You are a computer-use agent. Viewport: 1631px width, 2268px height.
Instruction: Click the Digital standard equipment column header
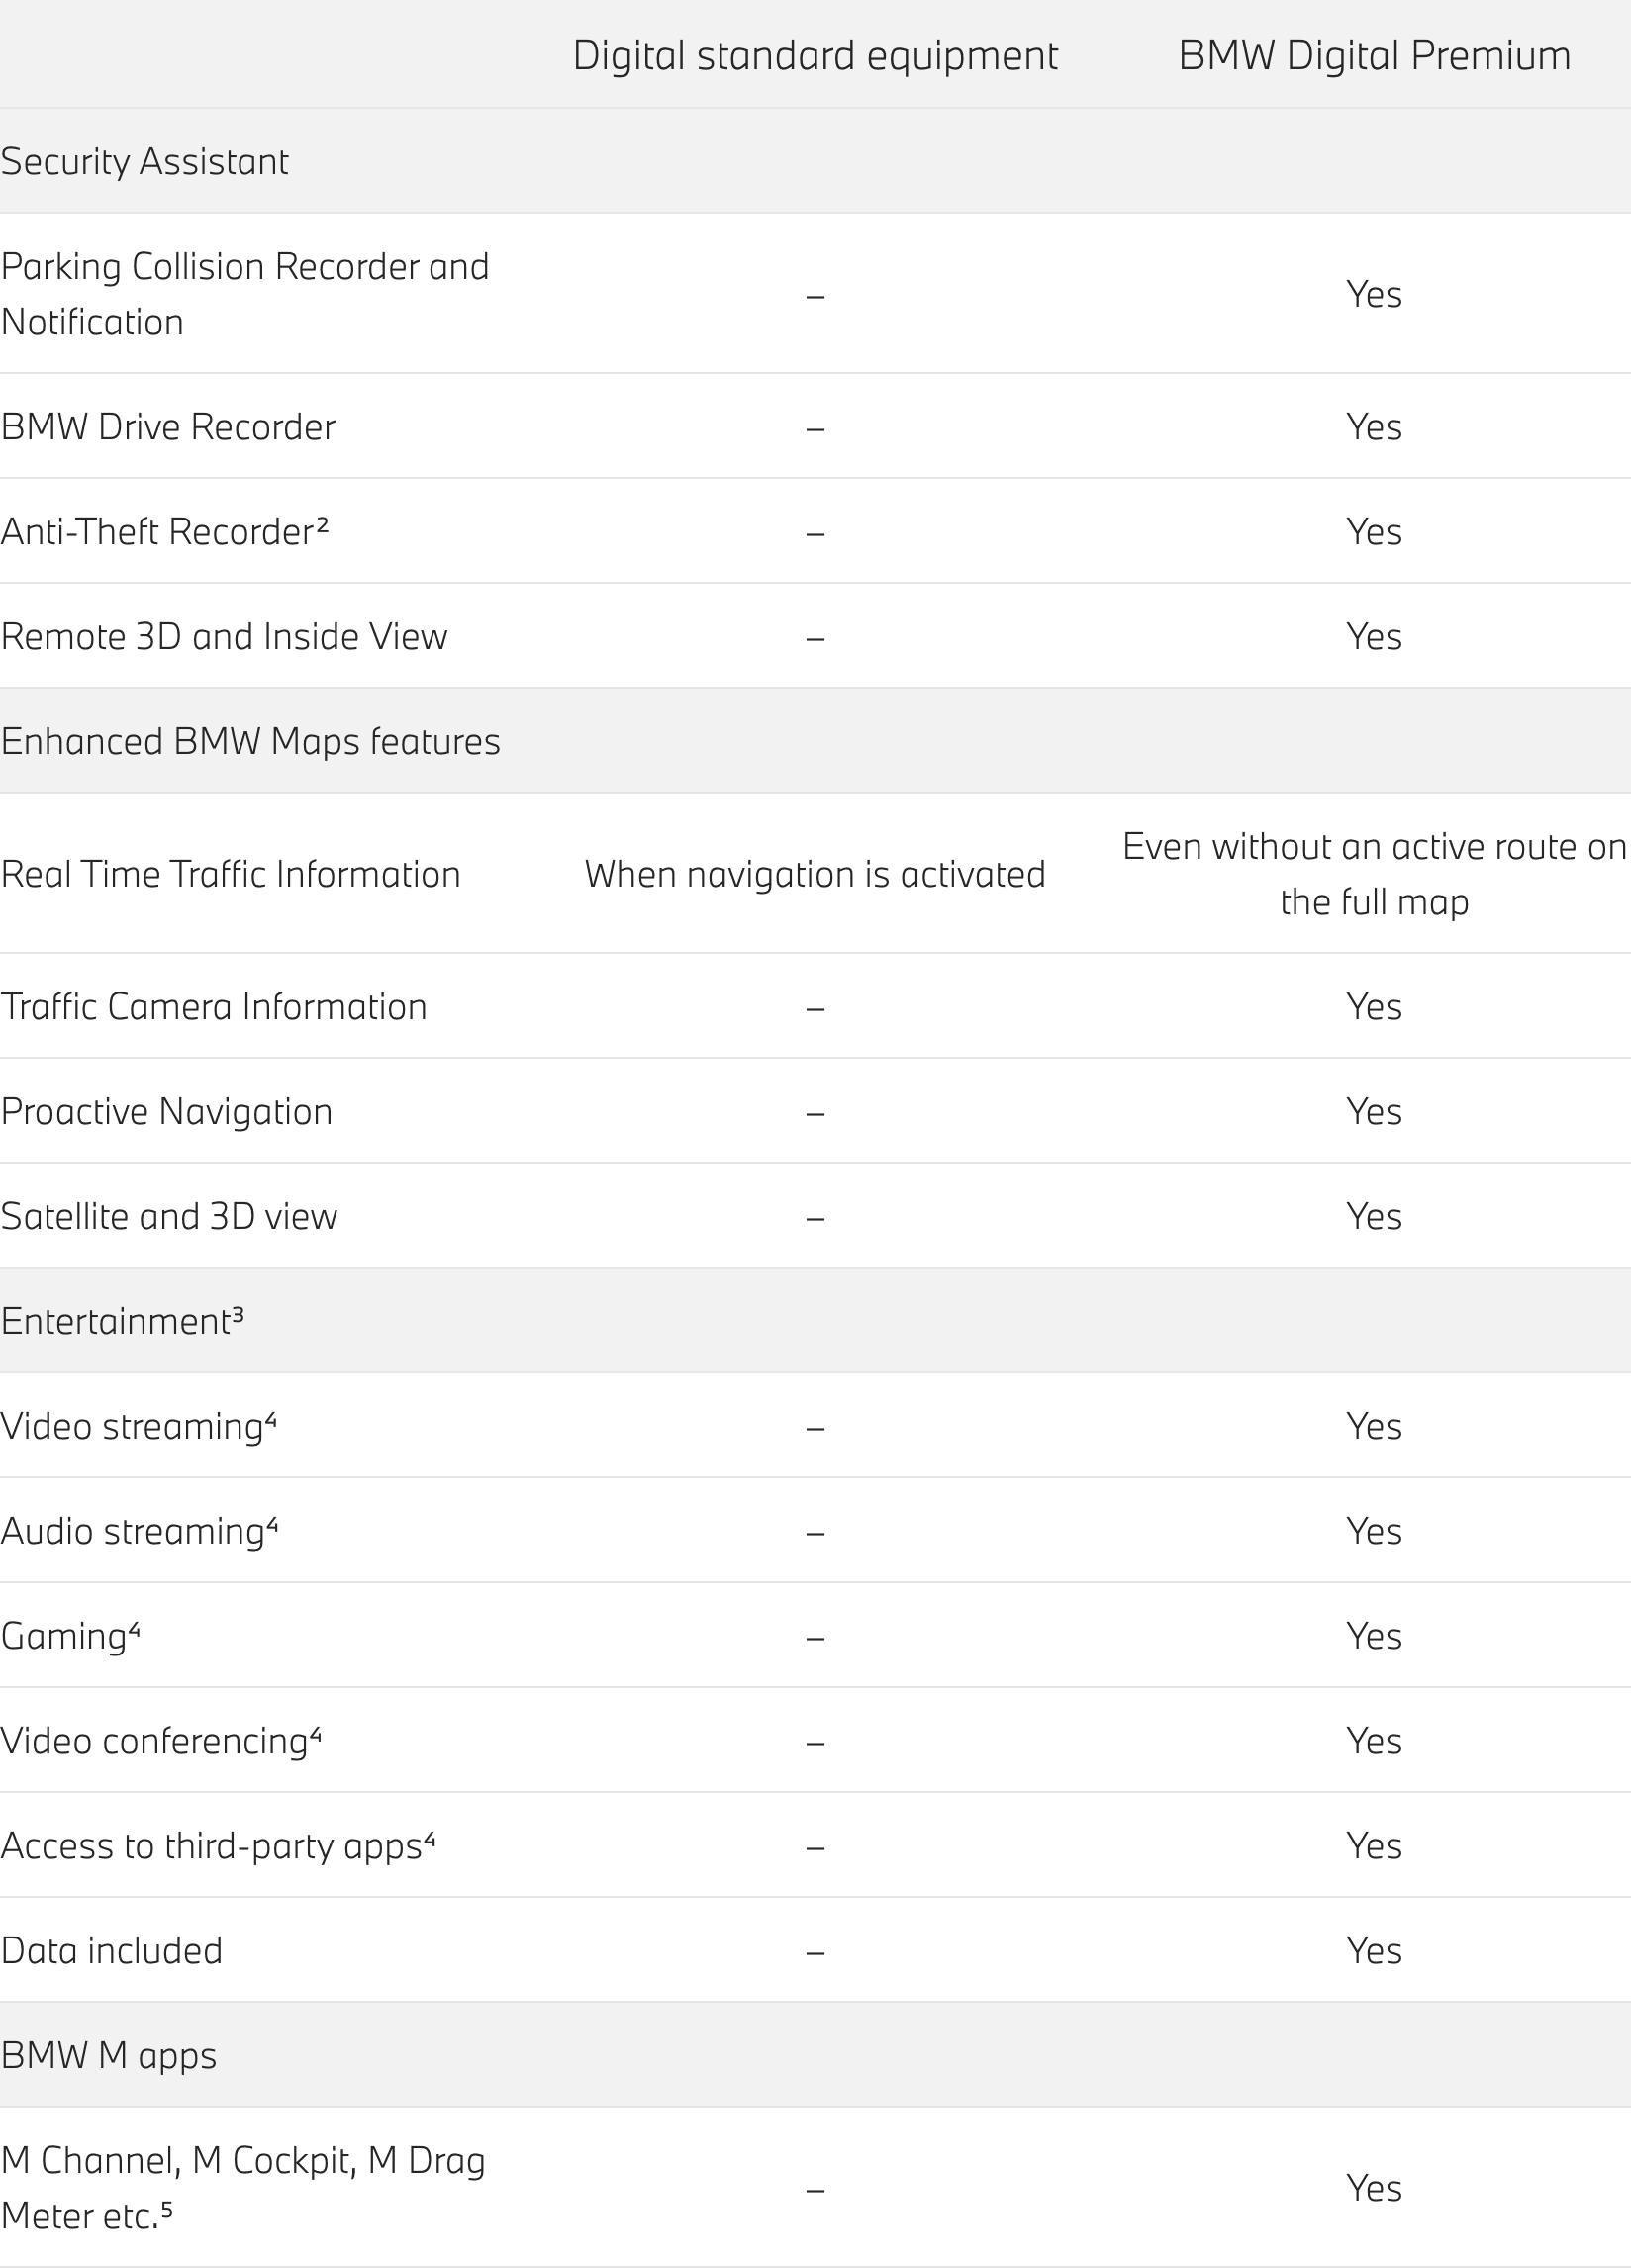[815, 56]
